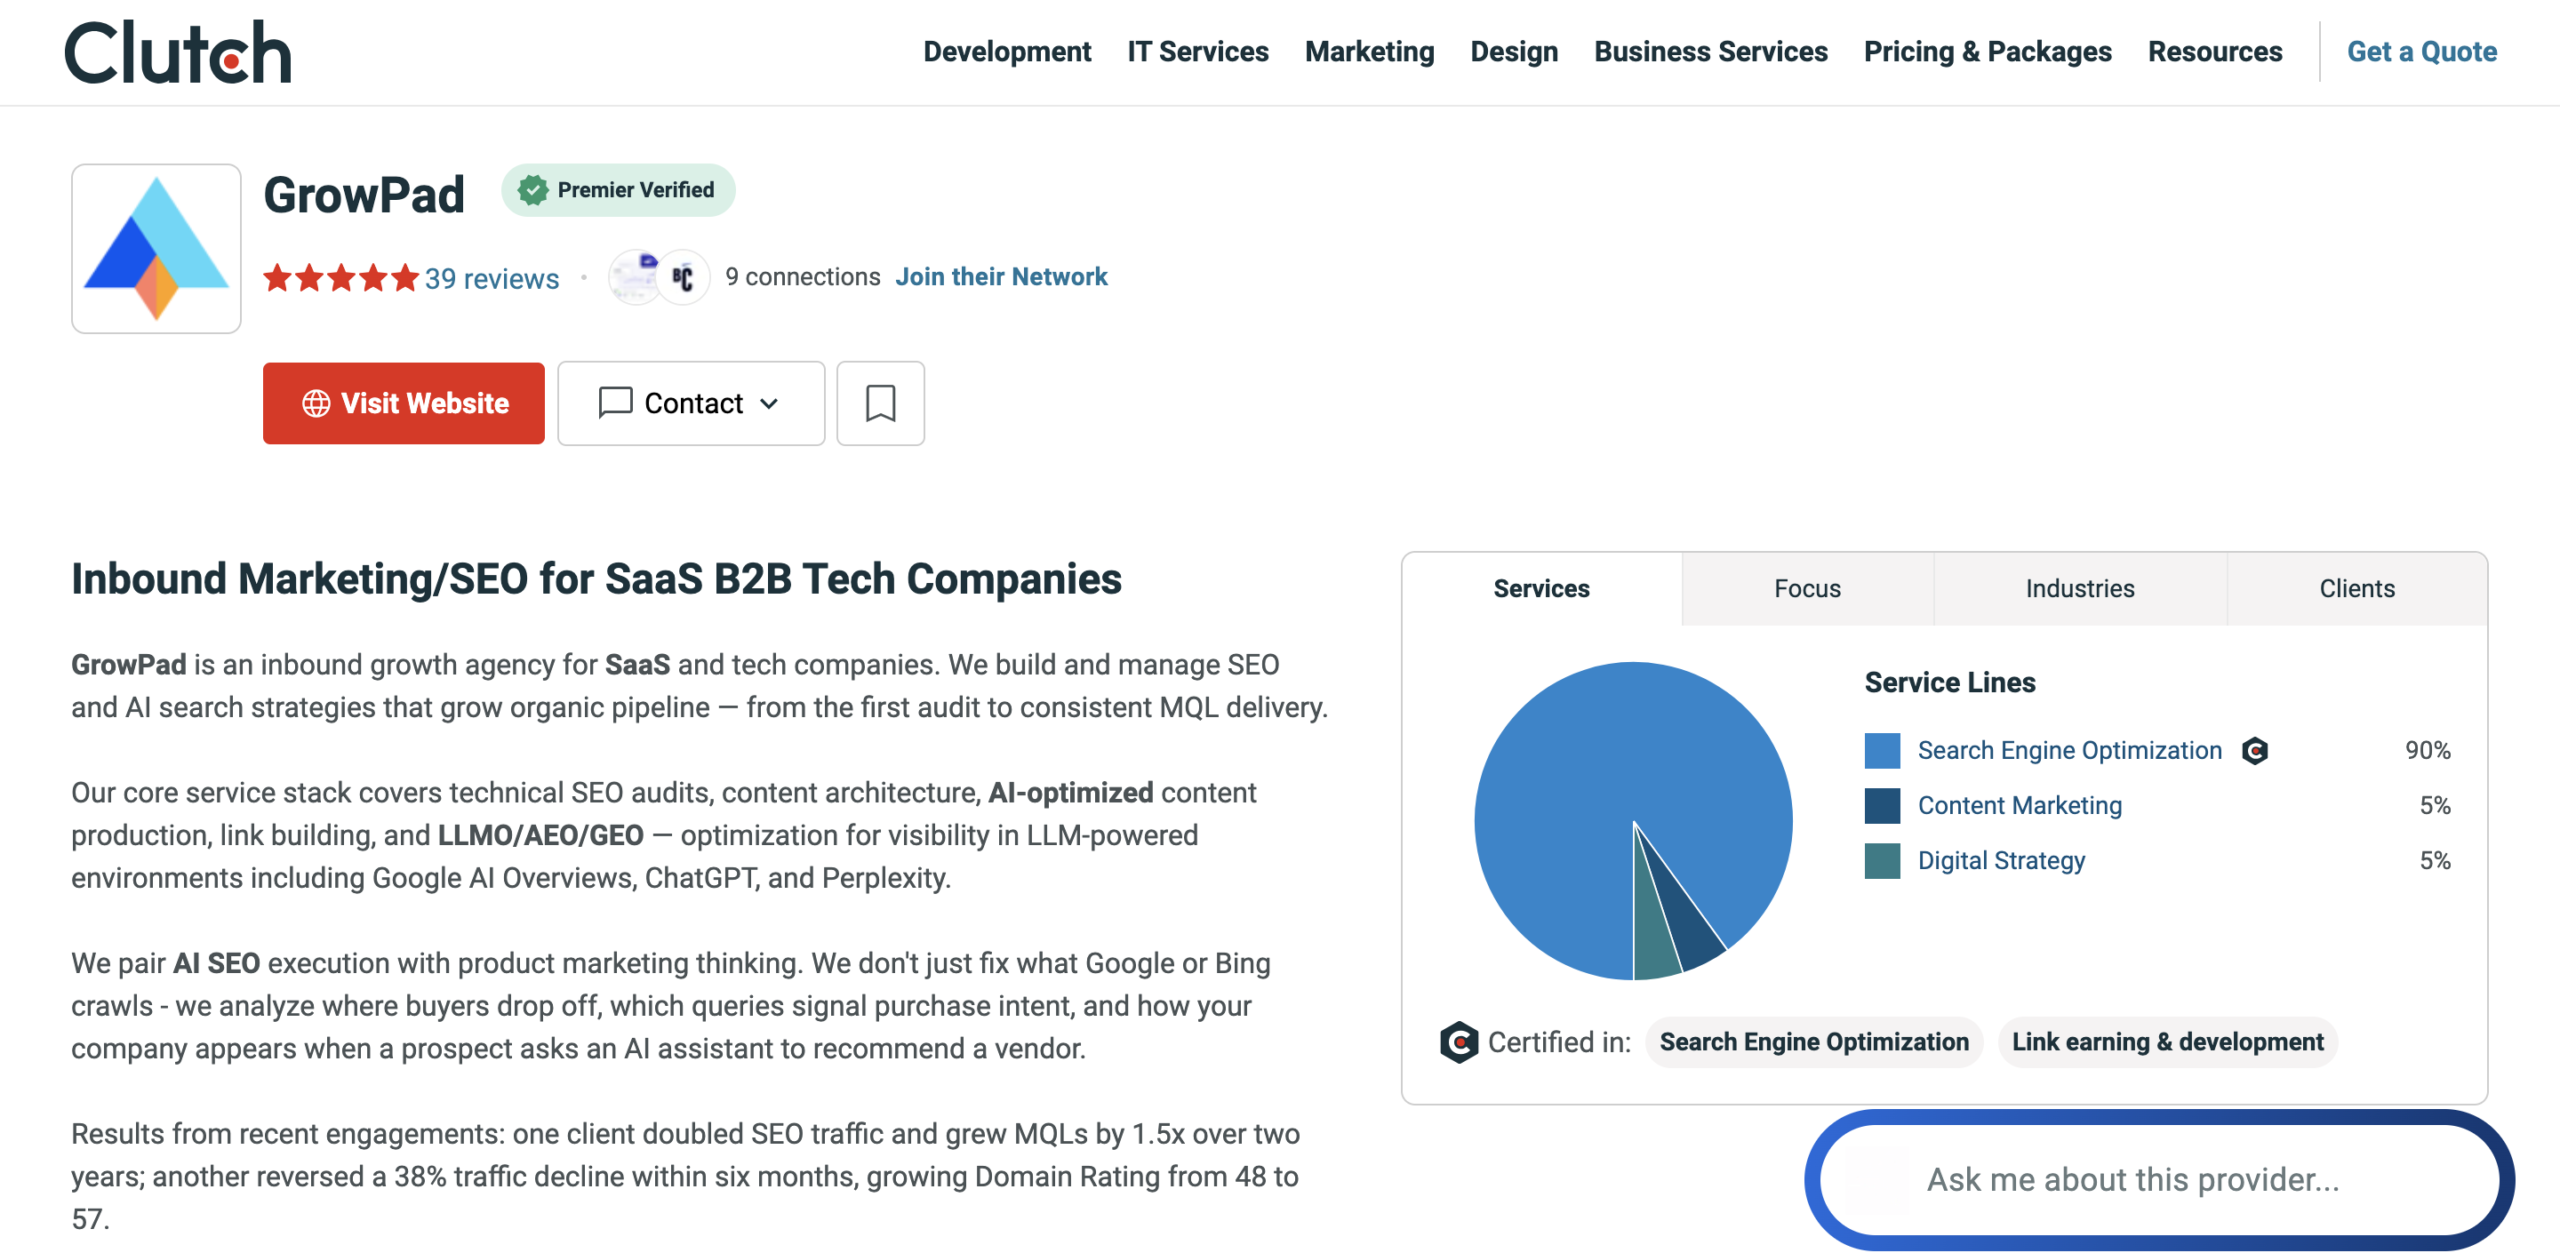
Task: Open the GrowPad company logo
Action: [156, 248]
